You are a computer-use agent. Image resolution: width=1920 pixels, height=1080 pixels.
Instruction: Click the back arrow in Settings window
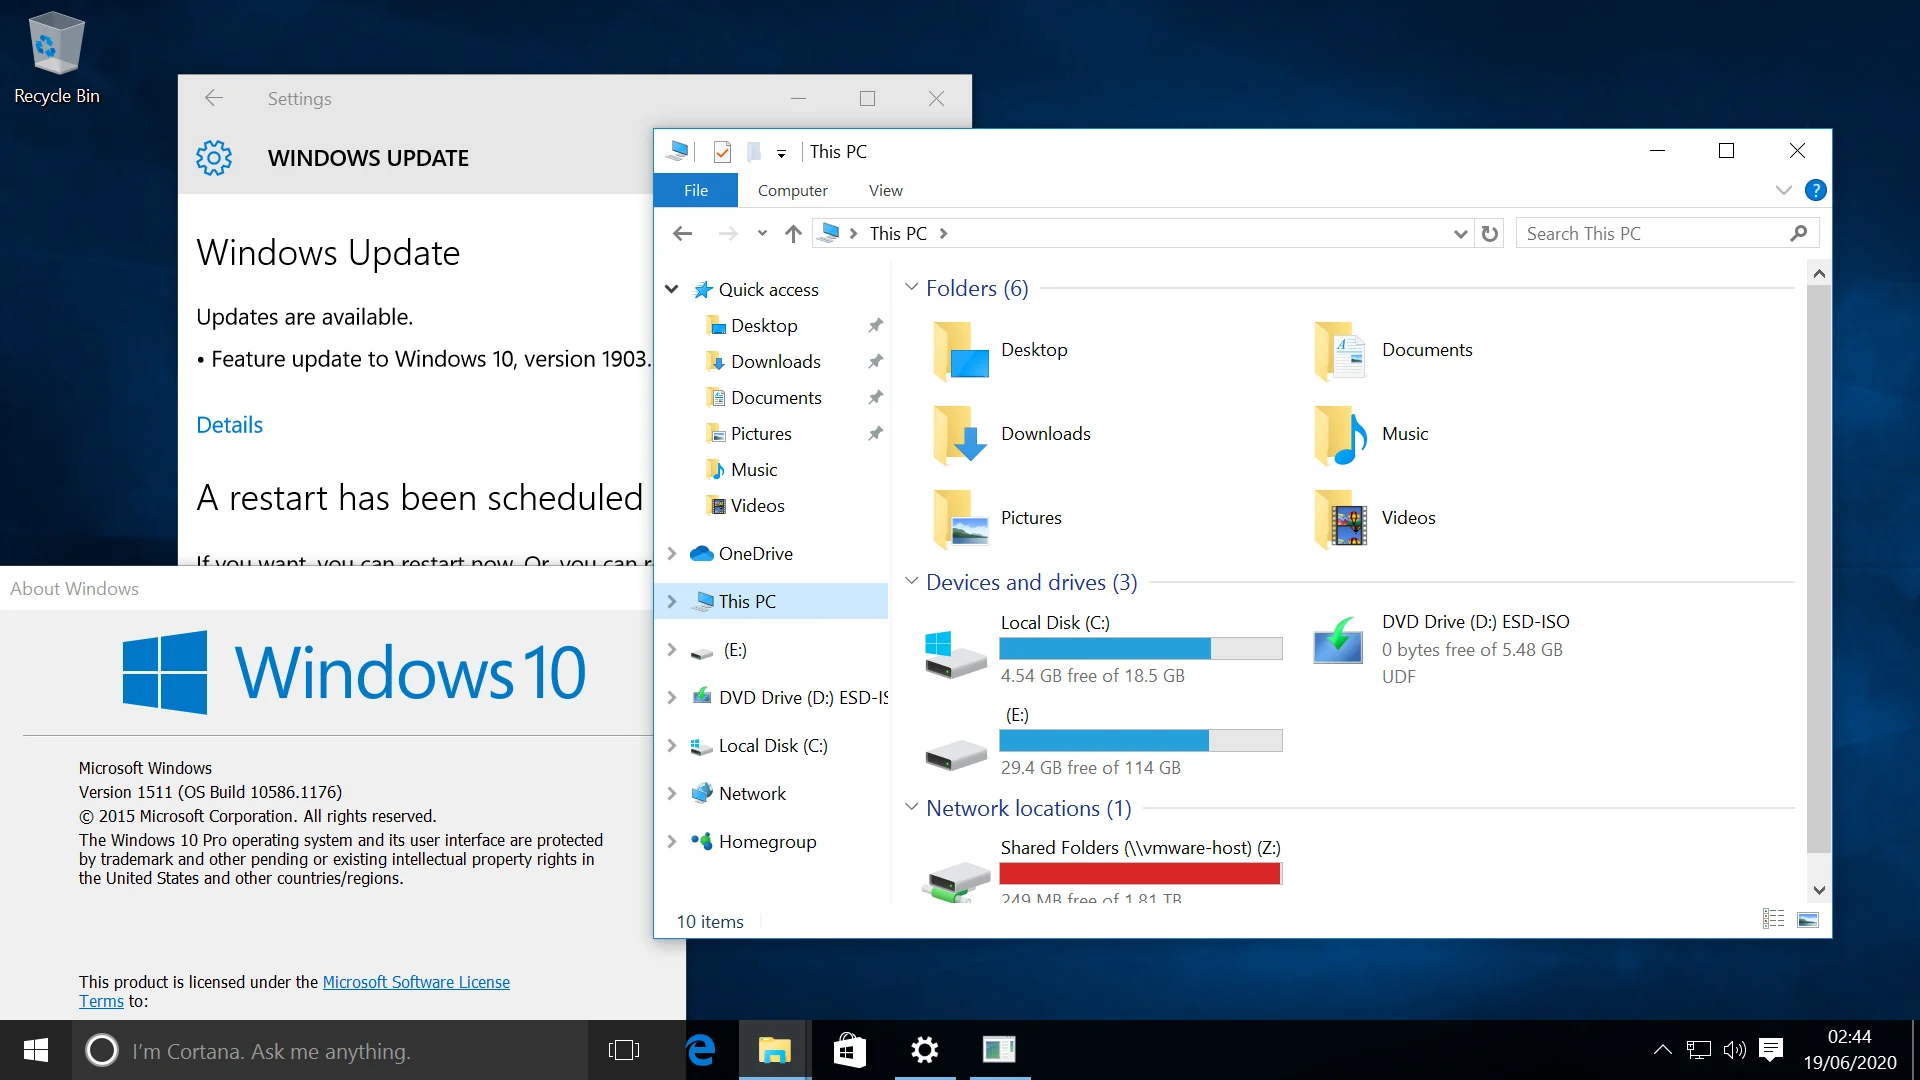214,98
